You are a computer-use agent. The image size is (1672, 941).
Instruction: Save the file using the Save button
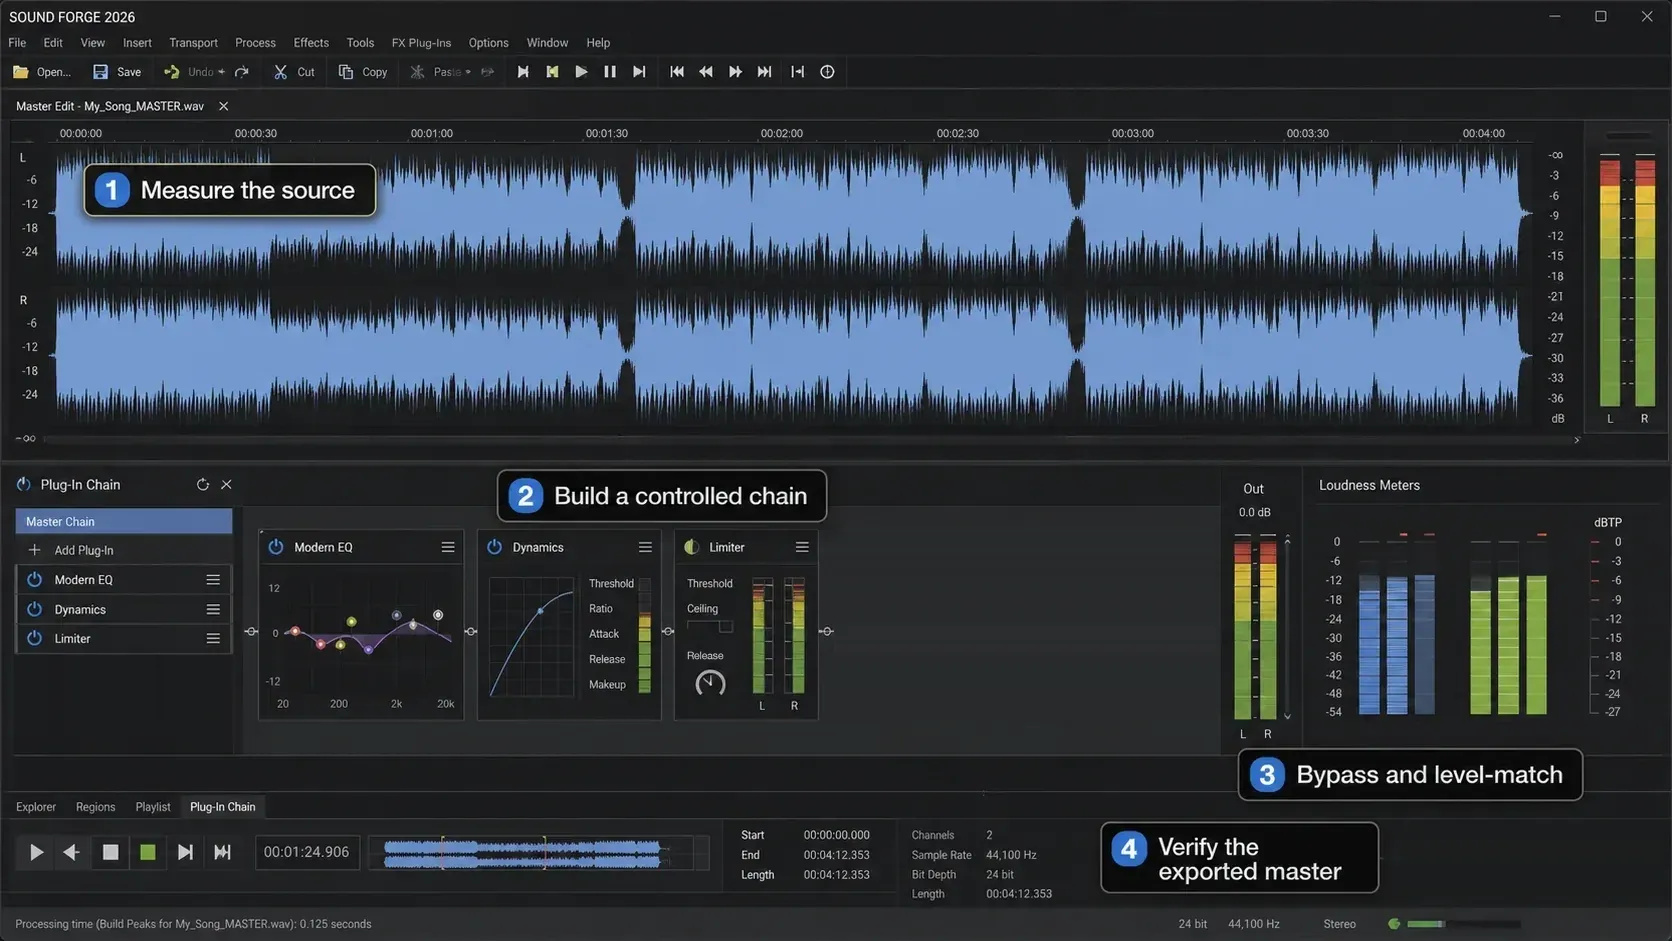[x=117, y=72]
